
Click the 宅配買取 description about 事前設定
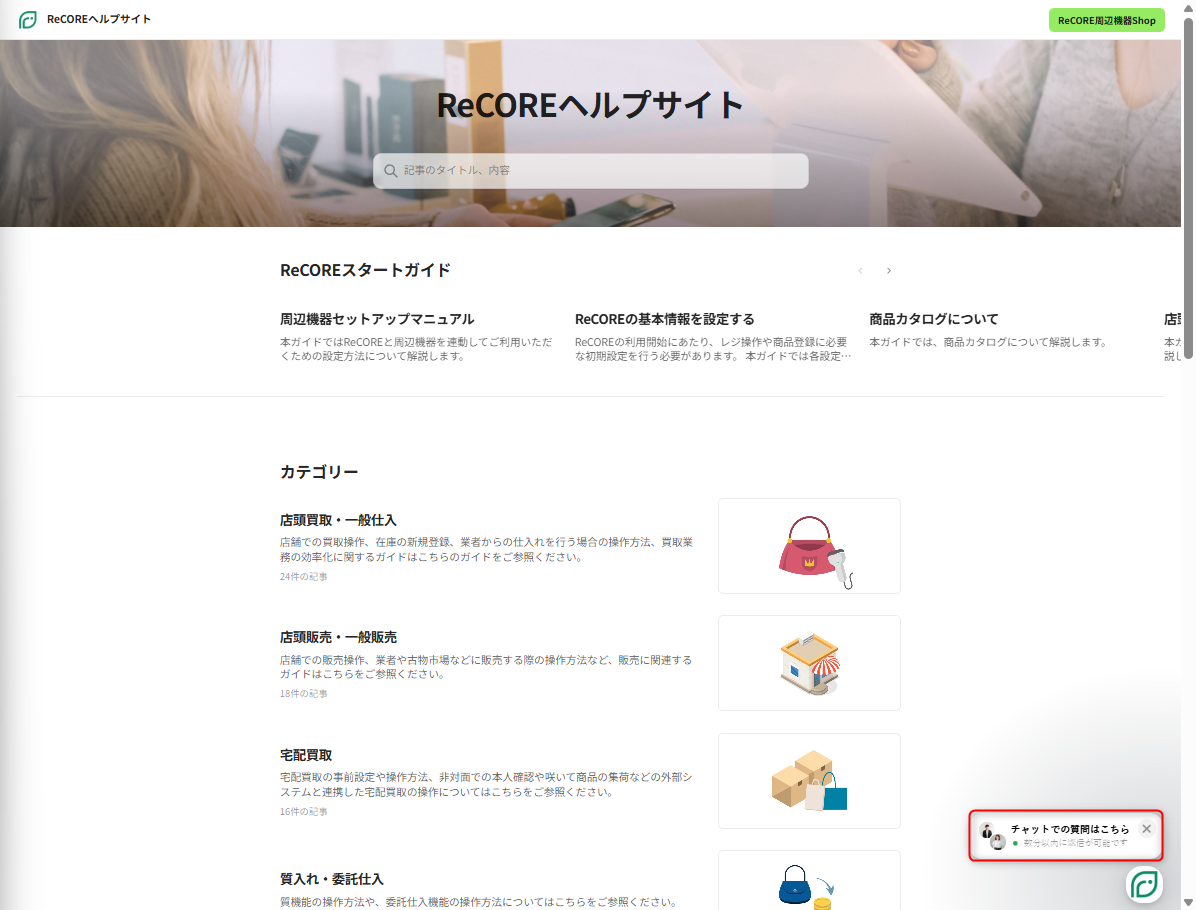pos(487,785)
